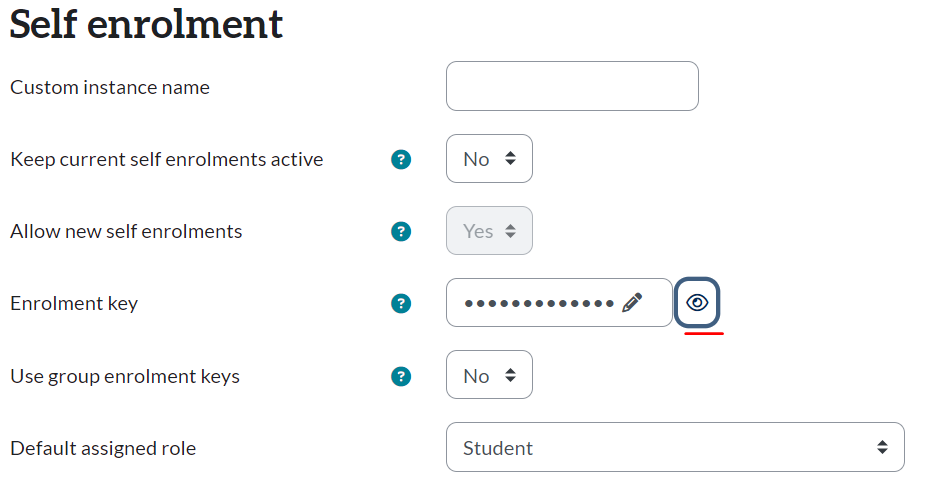This screenshot has width=931, height=487.
Task: Show help for Enrolment key
Action: (401, 303)
